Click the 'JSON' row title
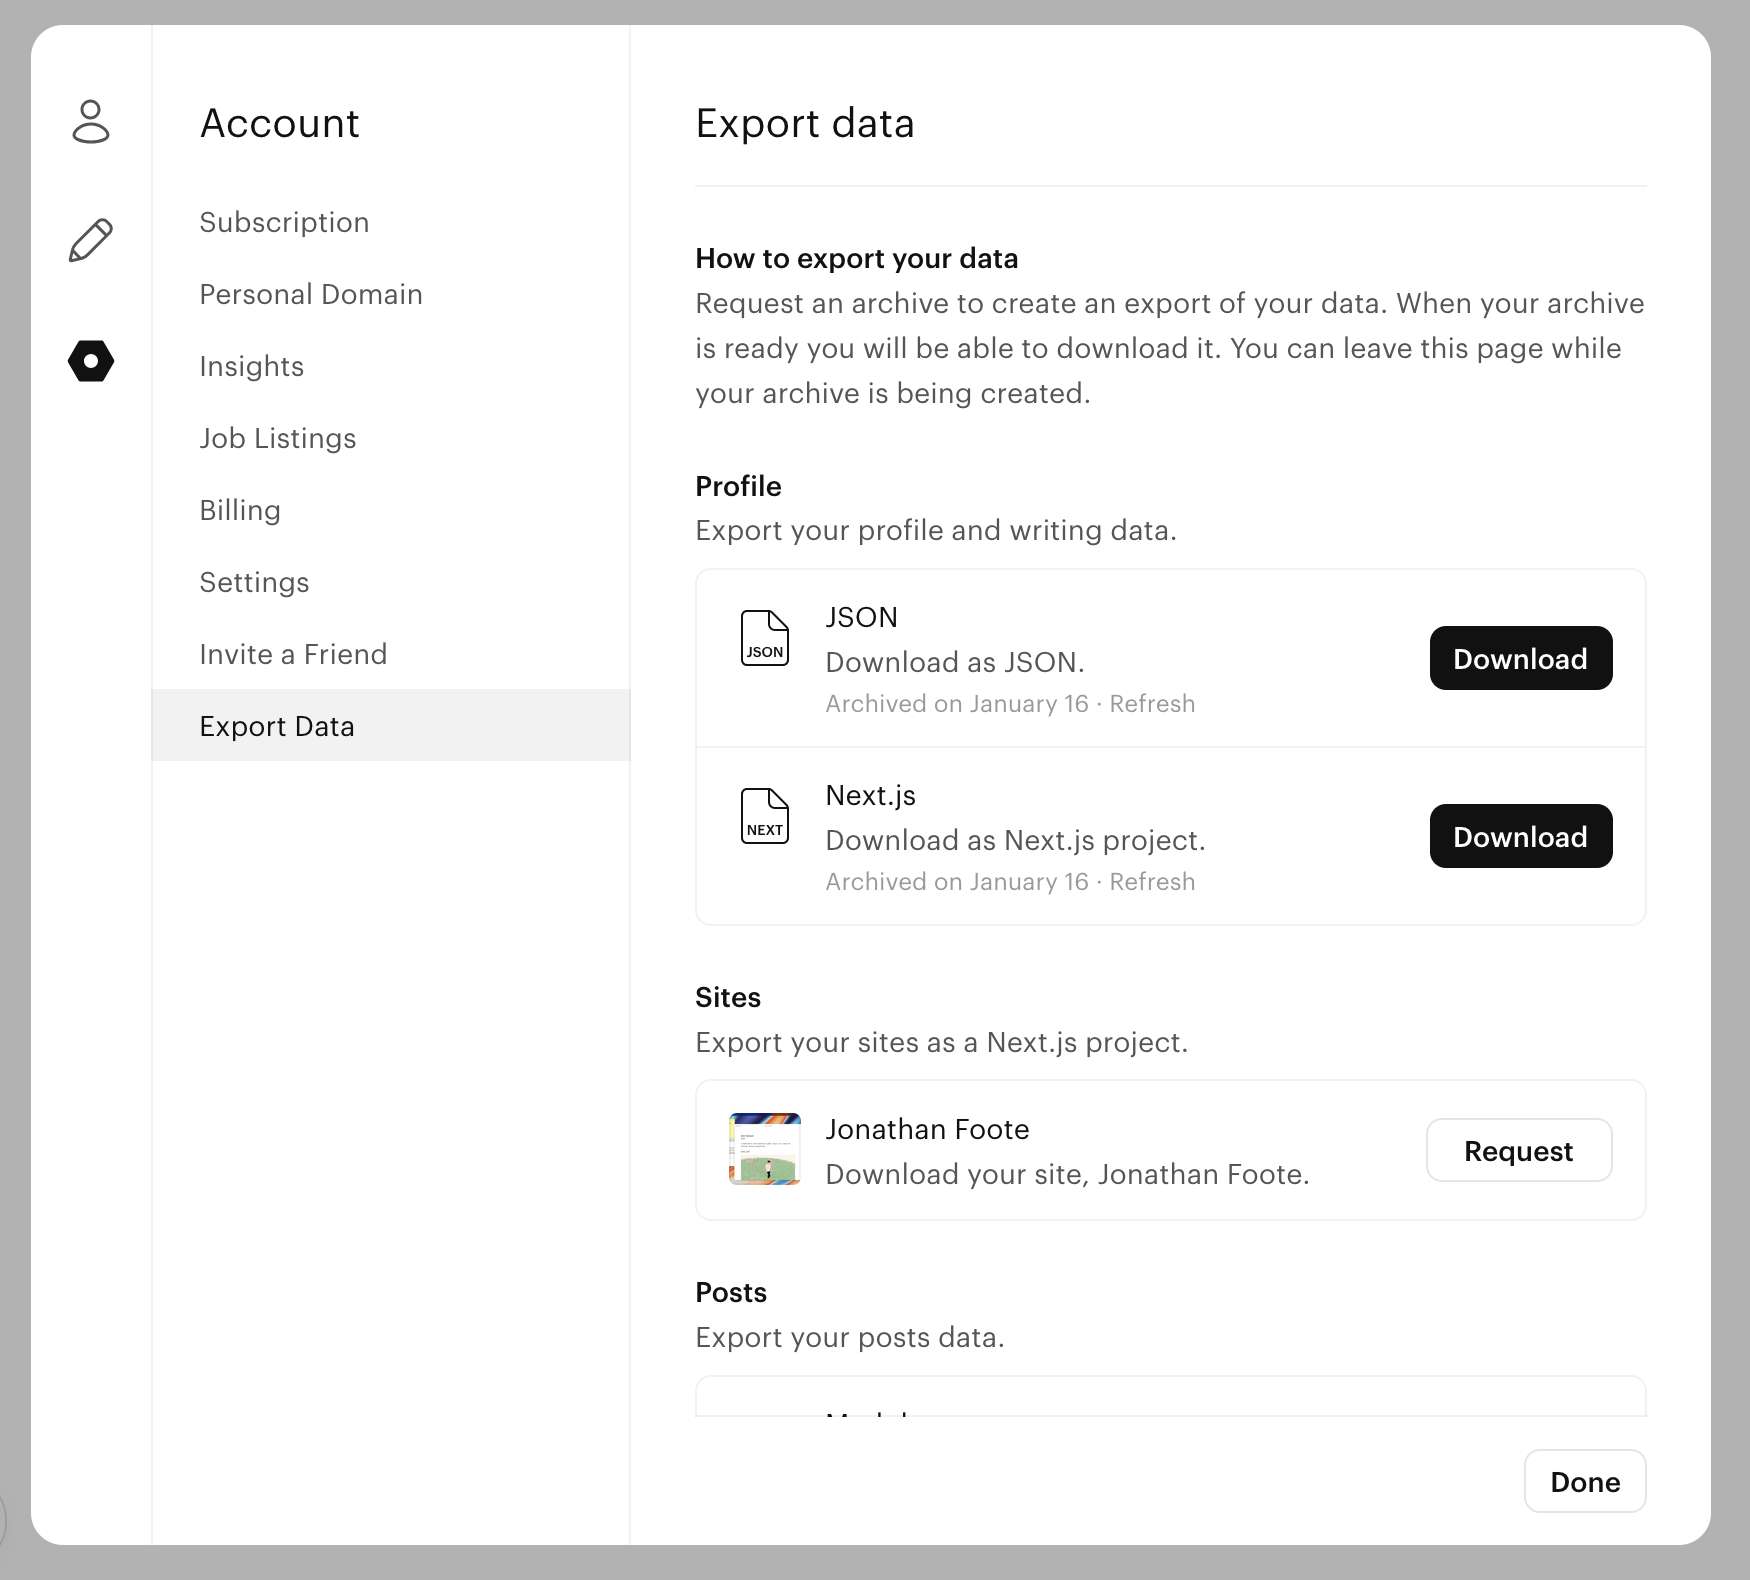1750x1580 pixels. click(x=862, y=617)
